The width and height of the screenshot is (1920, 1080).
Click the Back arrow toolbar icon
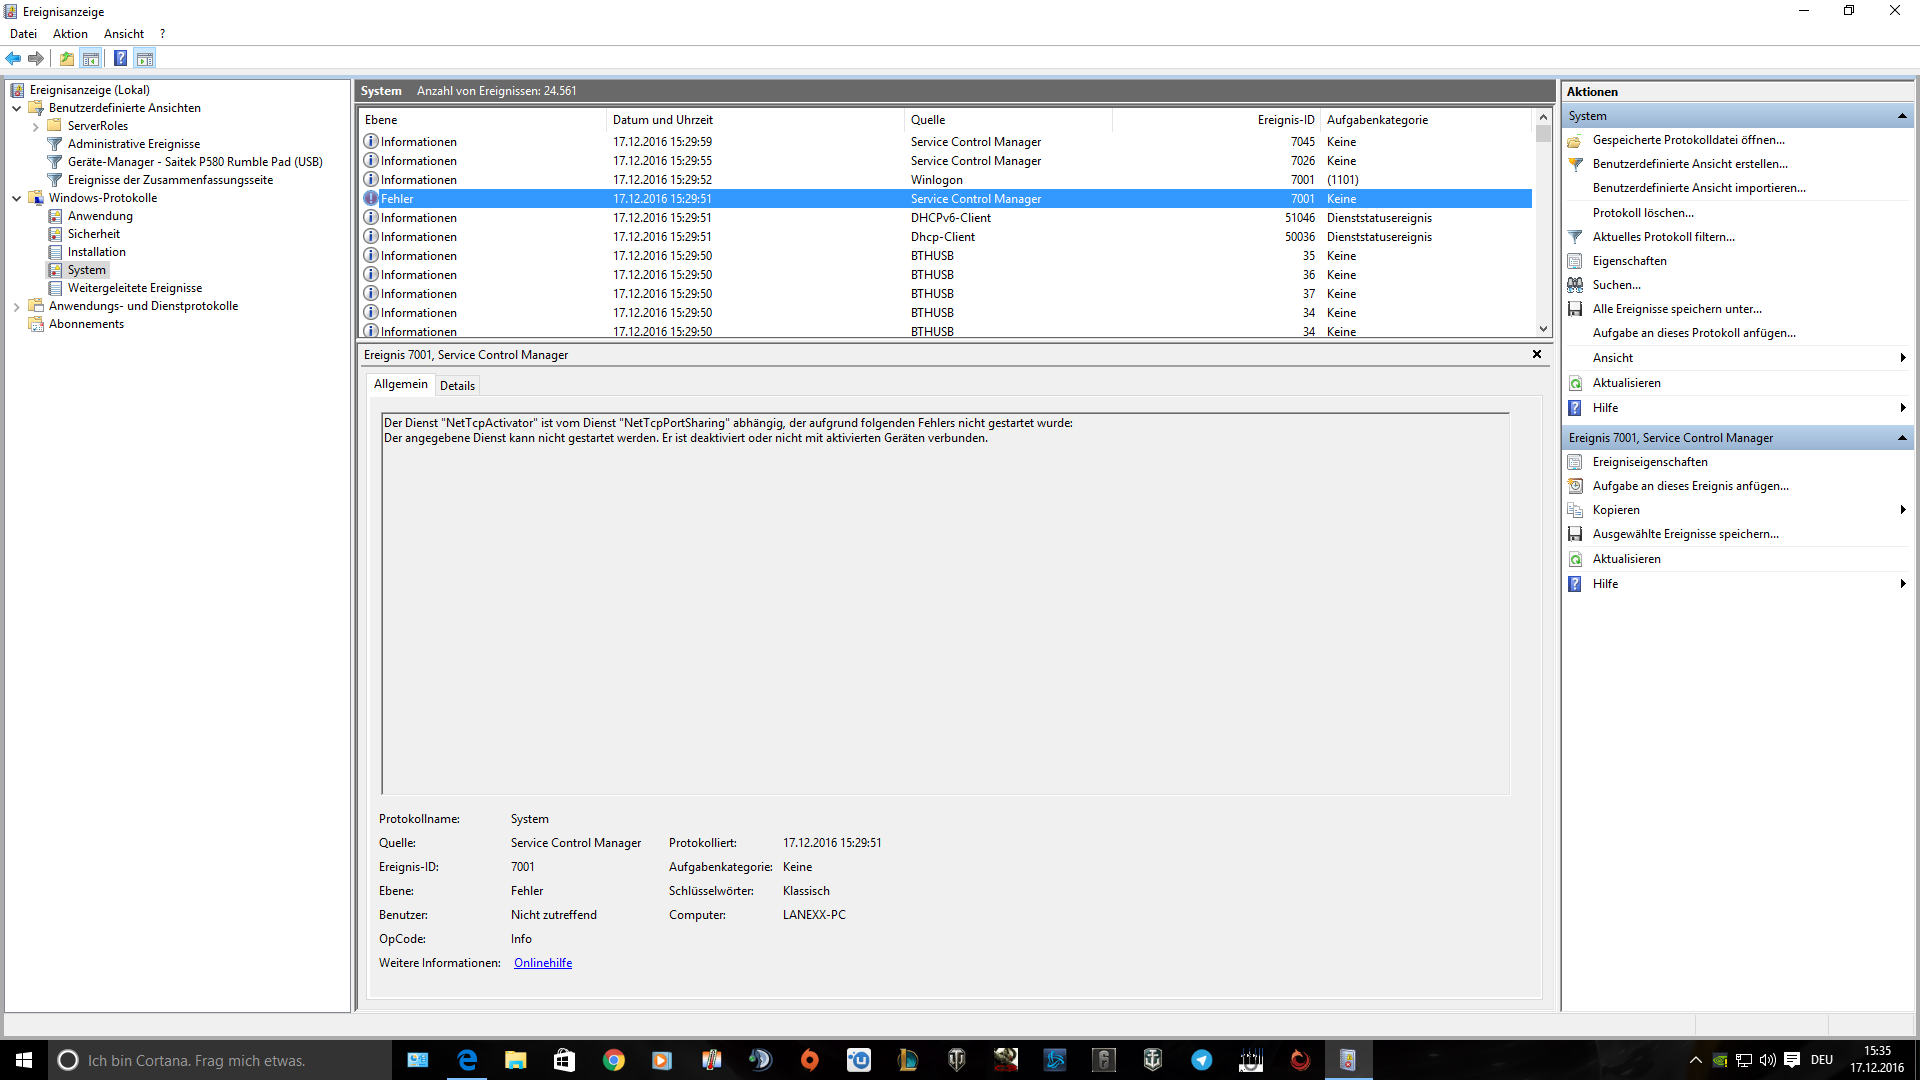[13, 59]
